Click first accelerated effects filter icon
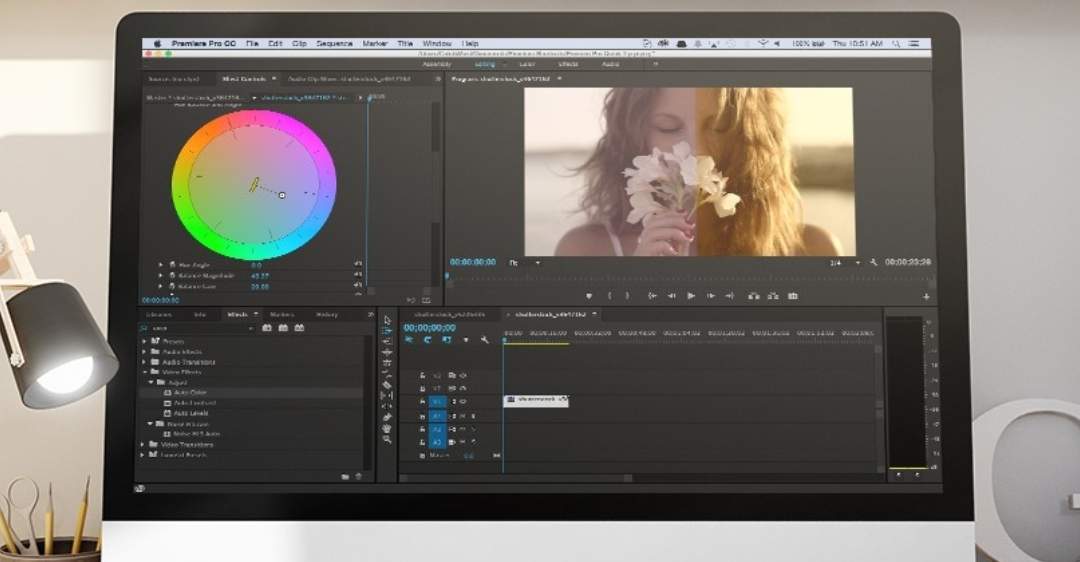 coord(267,328)
